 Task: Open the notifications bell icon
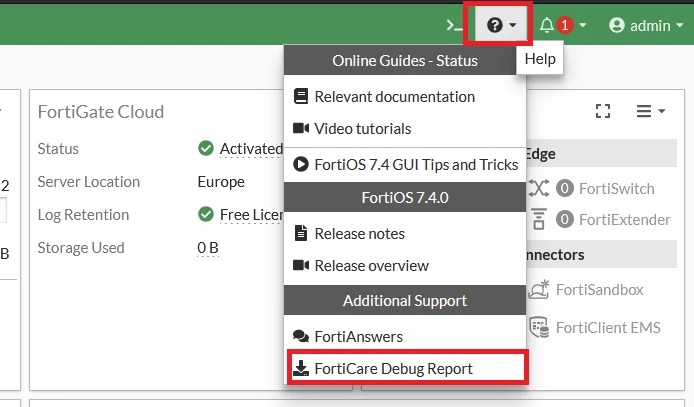coord(547,25)
